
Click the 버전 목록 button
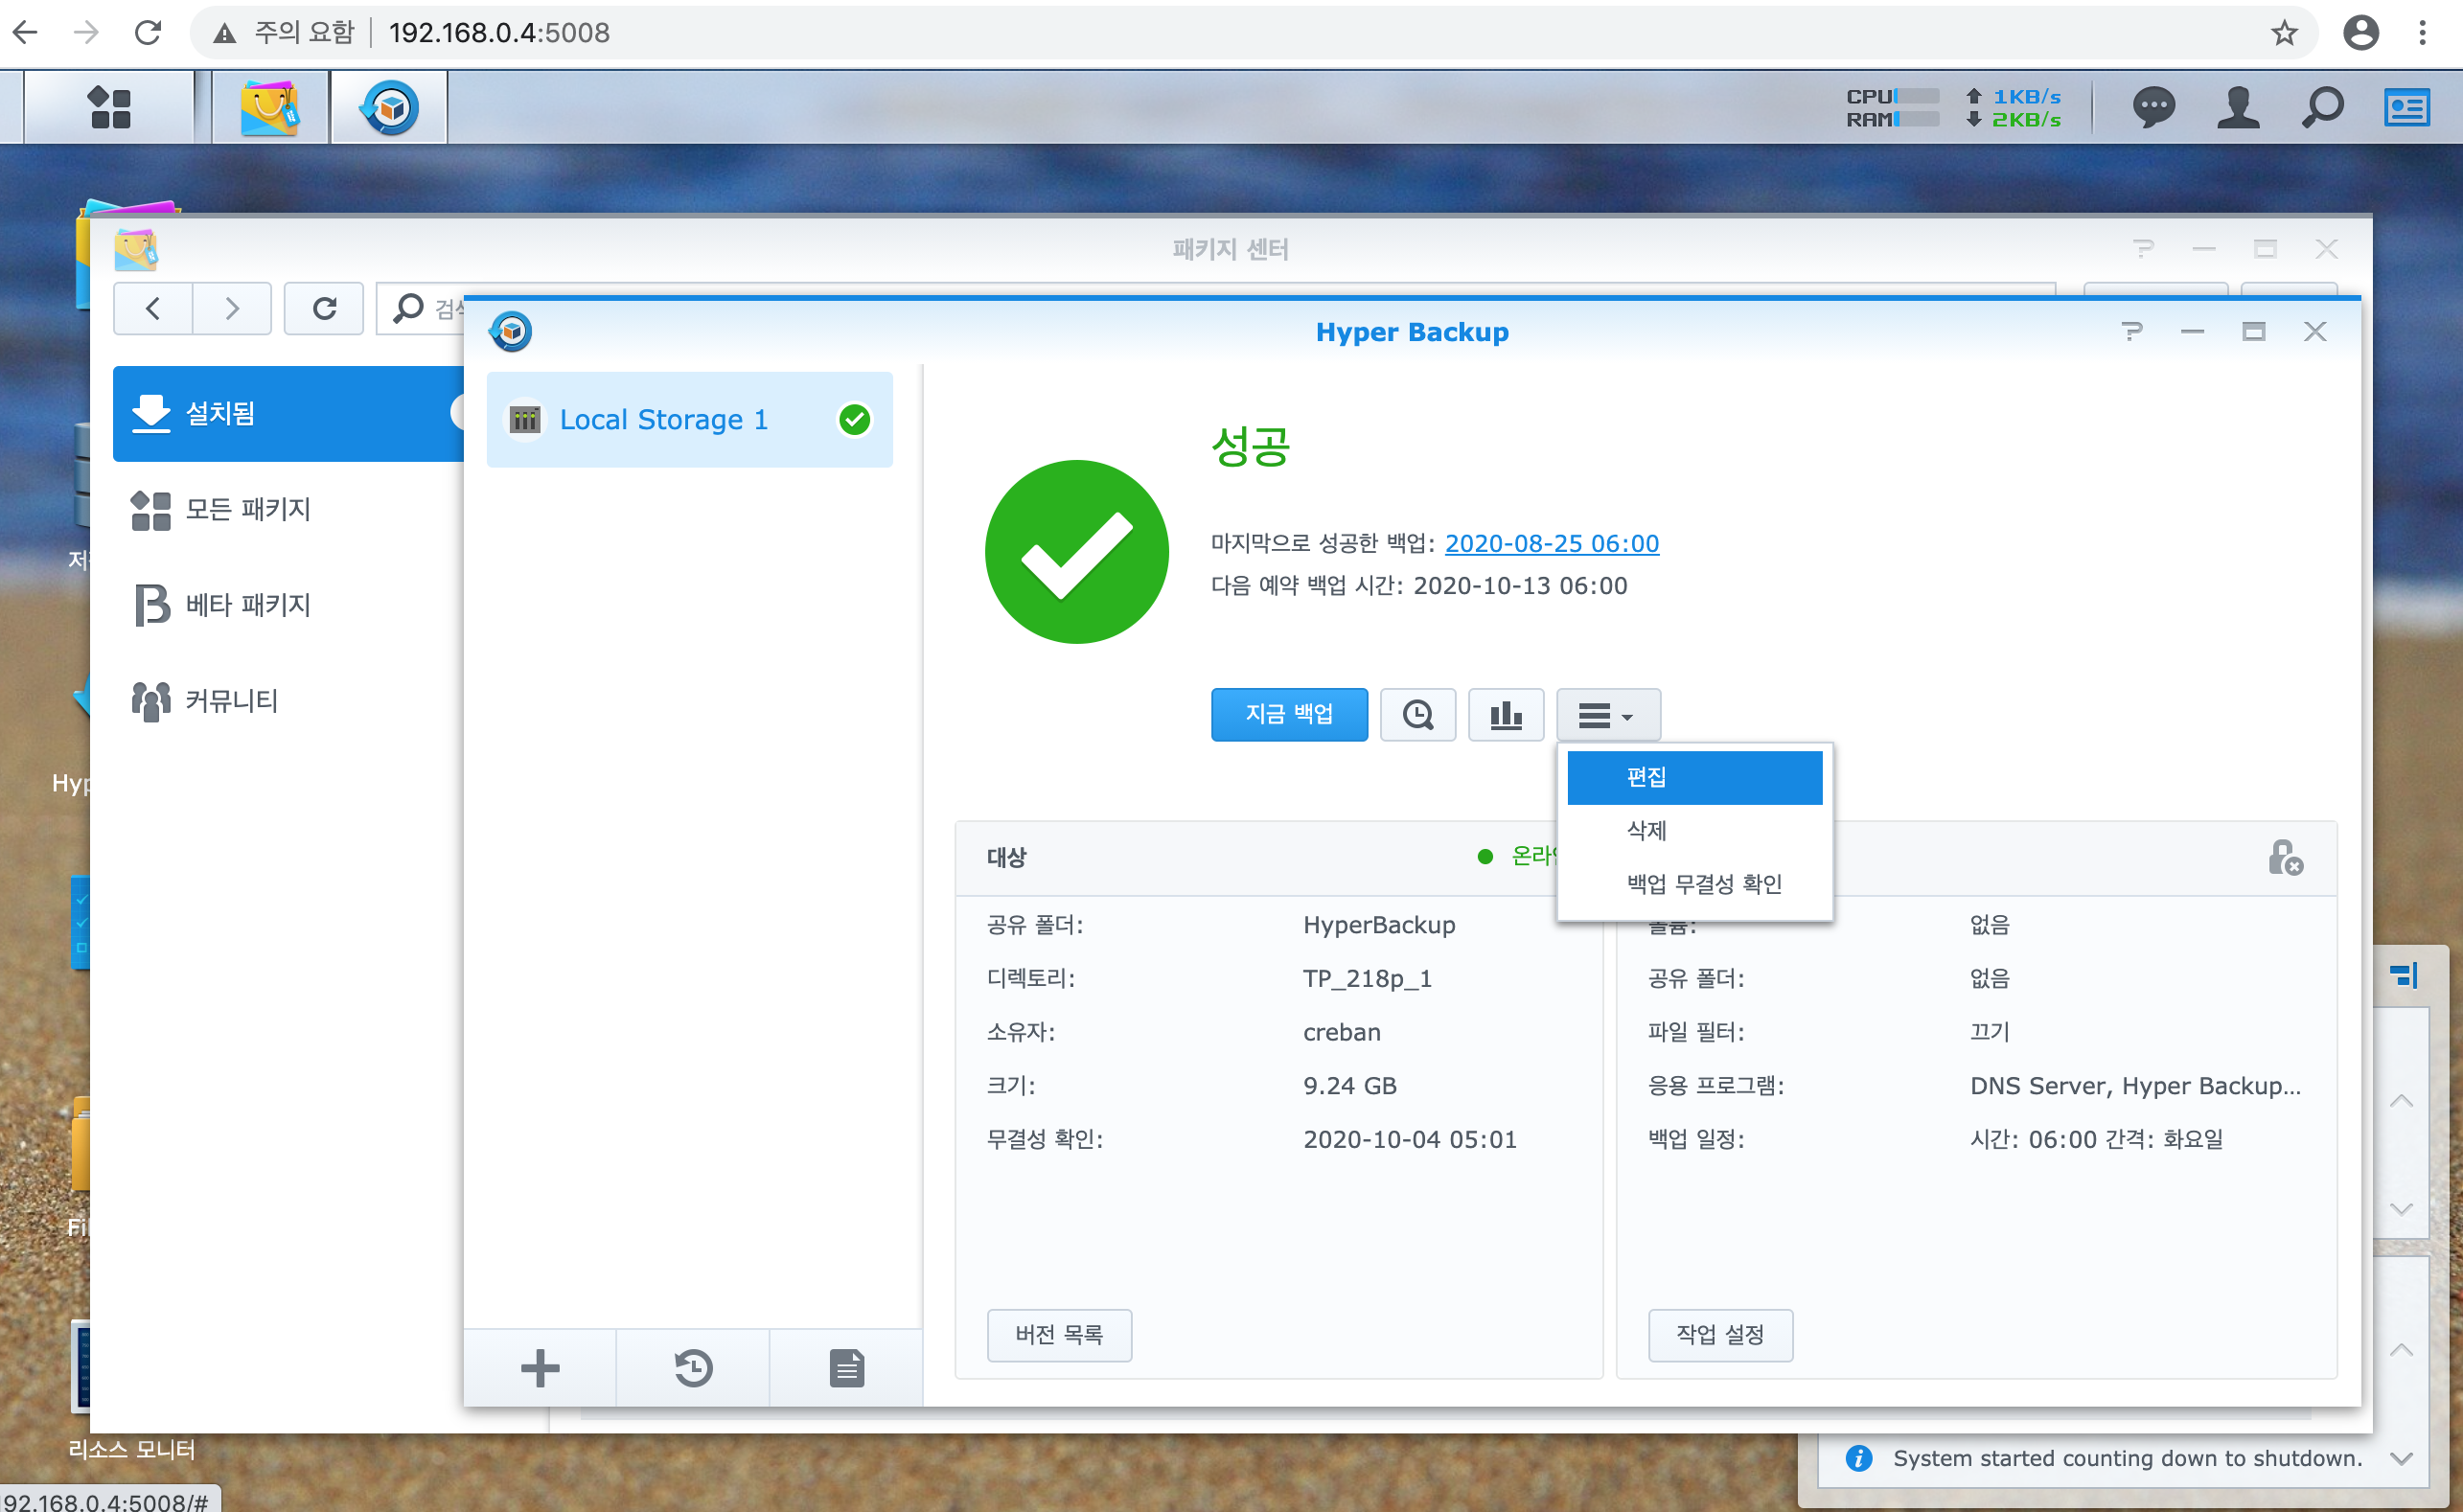point(1058,1334)
